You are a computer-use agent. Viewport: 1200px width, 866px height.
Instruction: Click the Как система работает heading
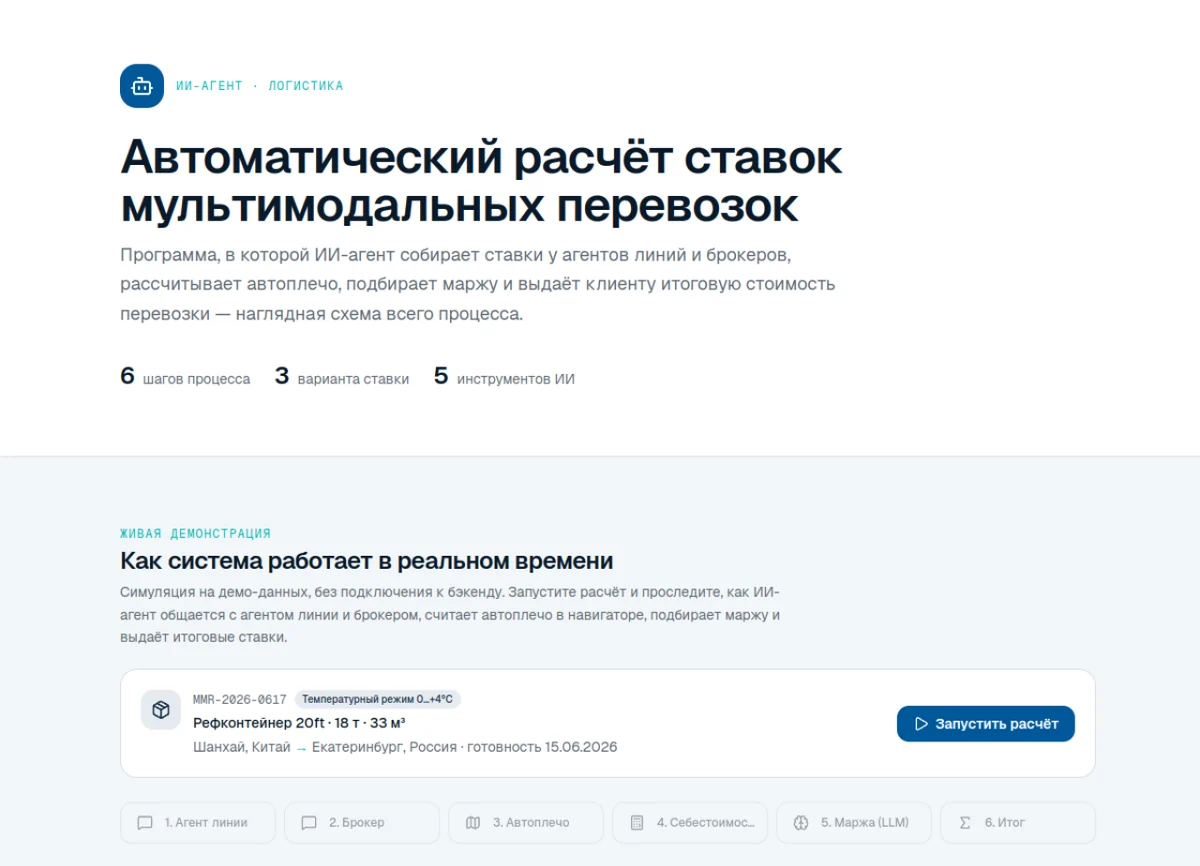(x=366, y=560)
